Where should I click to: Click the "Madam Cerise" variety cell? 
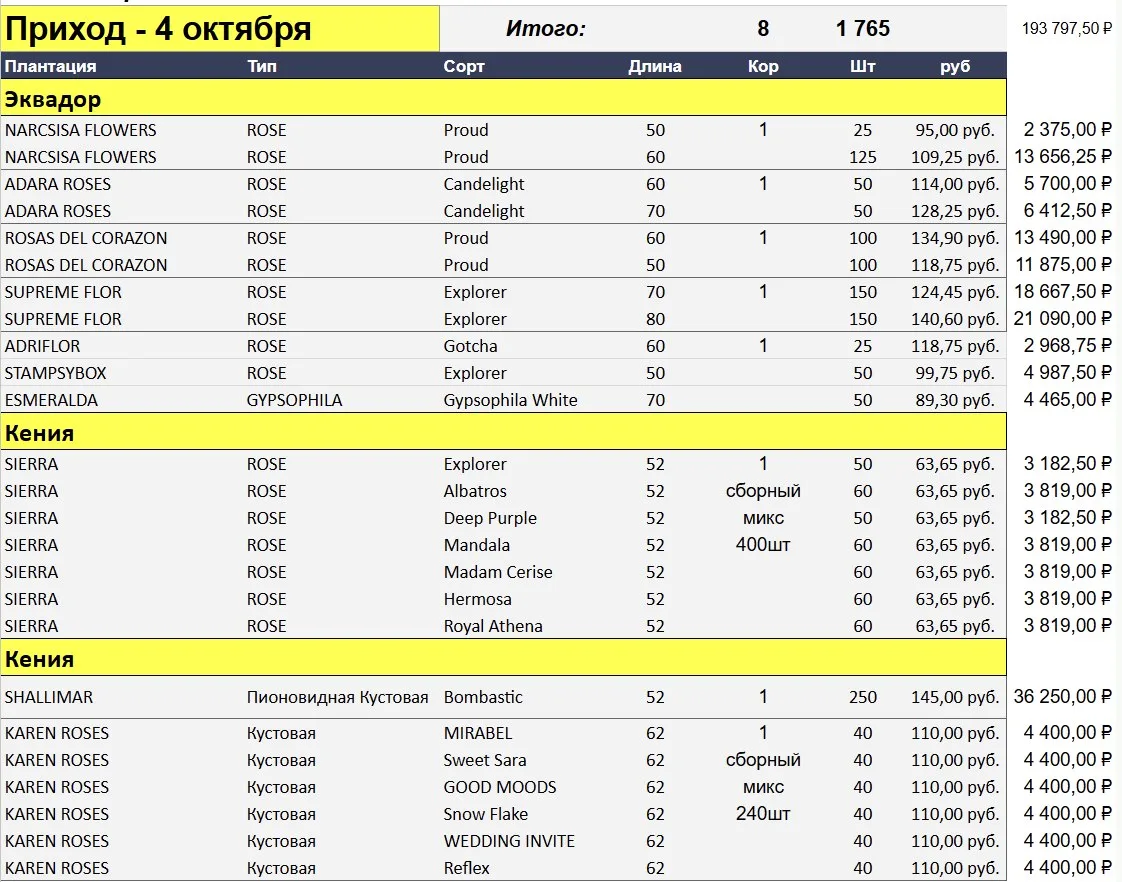point(497,572)
